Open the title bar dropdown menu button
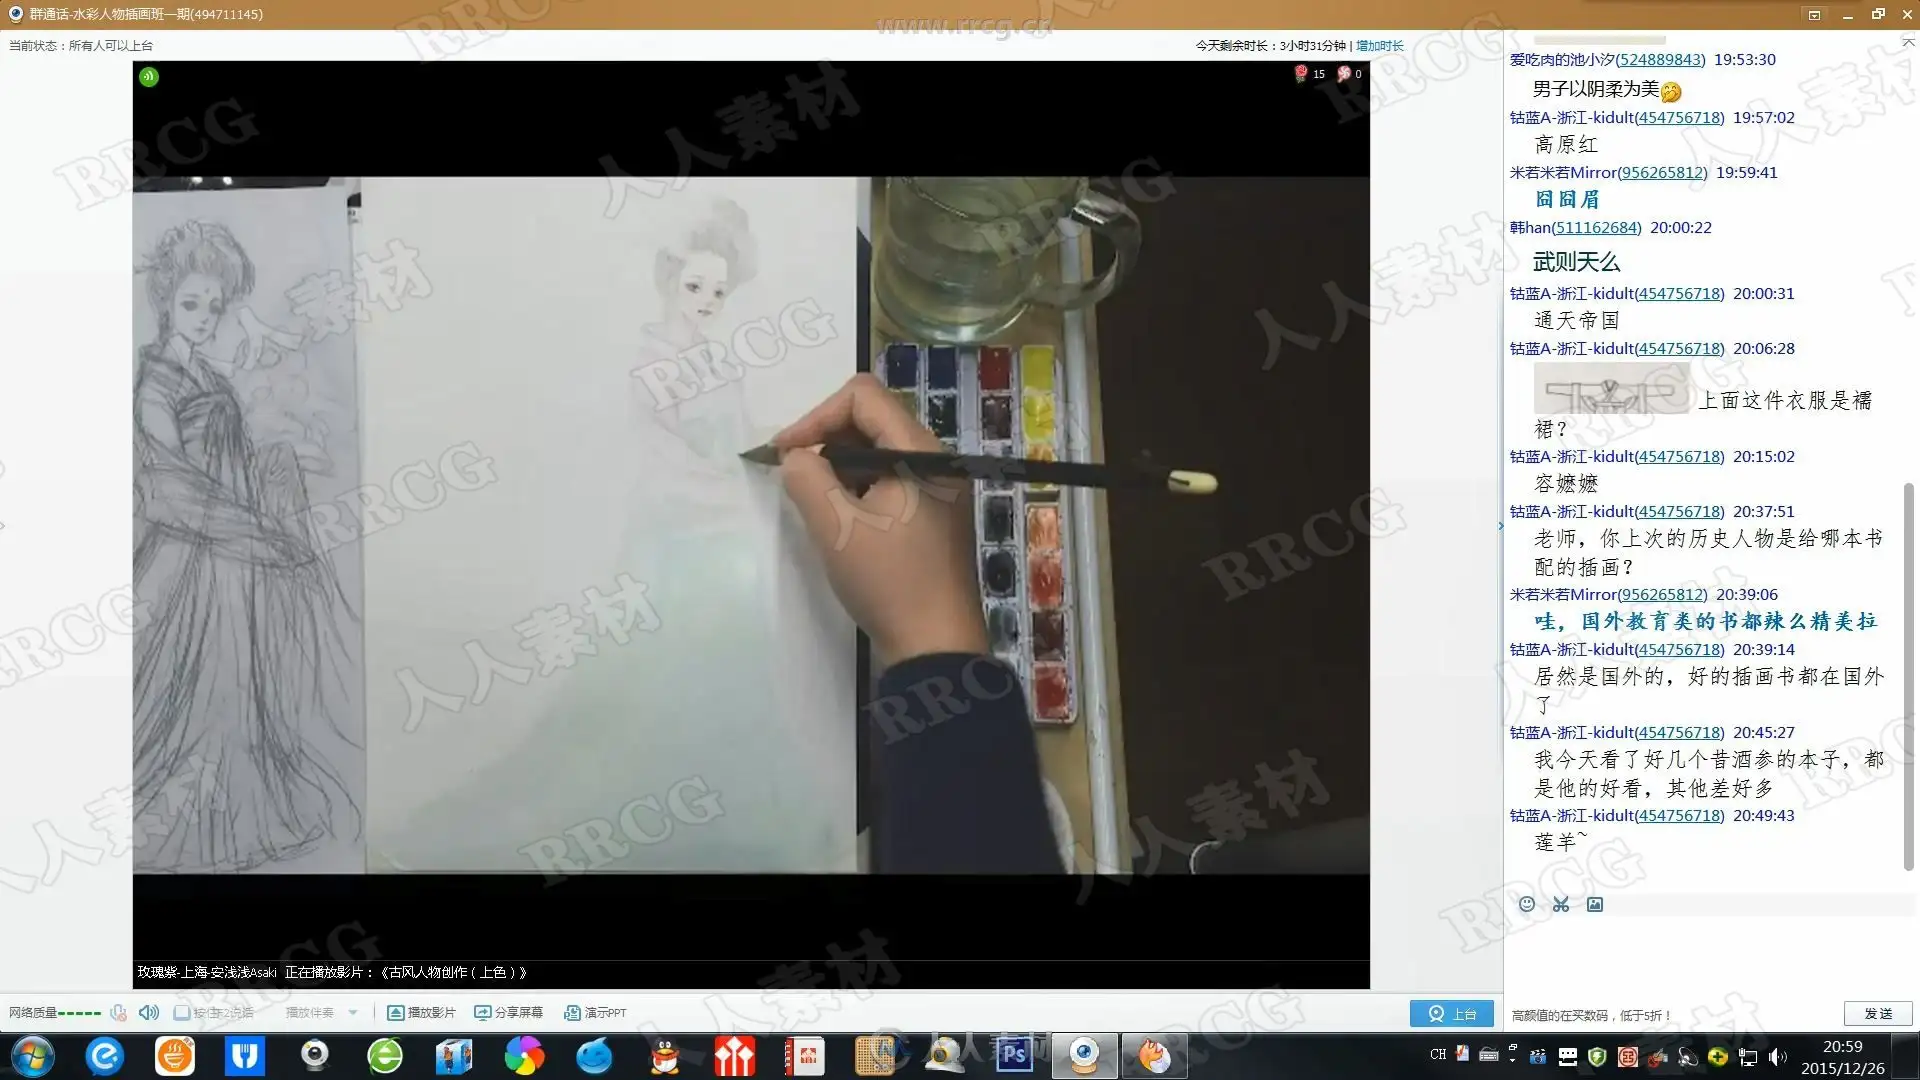 coord(1814,14)
